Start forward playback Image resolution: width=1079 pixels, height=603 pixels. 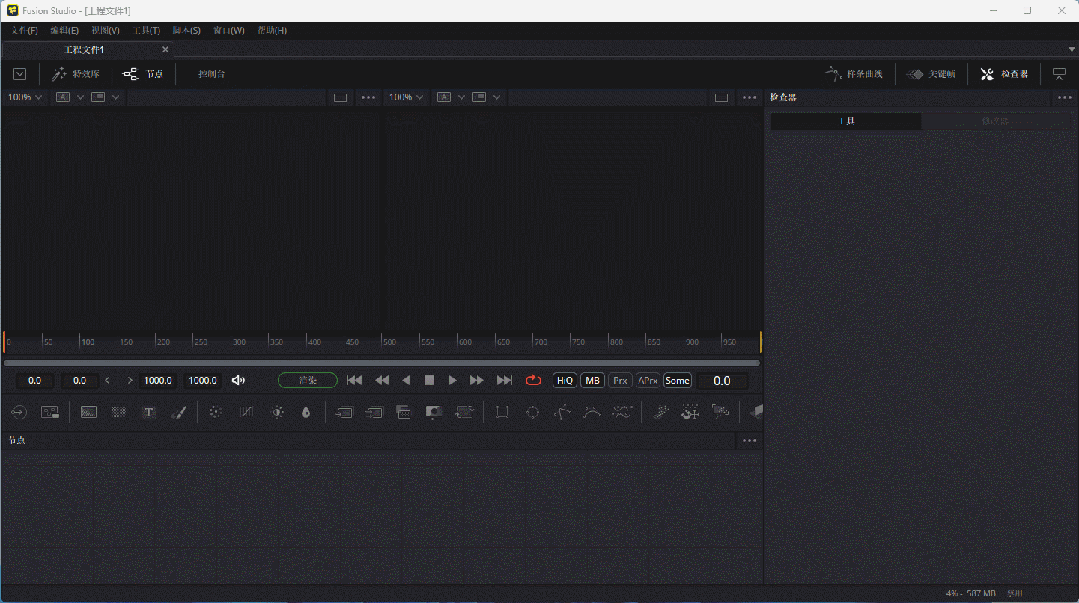pyautogui.click(x=452, y=380)
